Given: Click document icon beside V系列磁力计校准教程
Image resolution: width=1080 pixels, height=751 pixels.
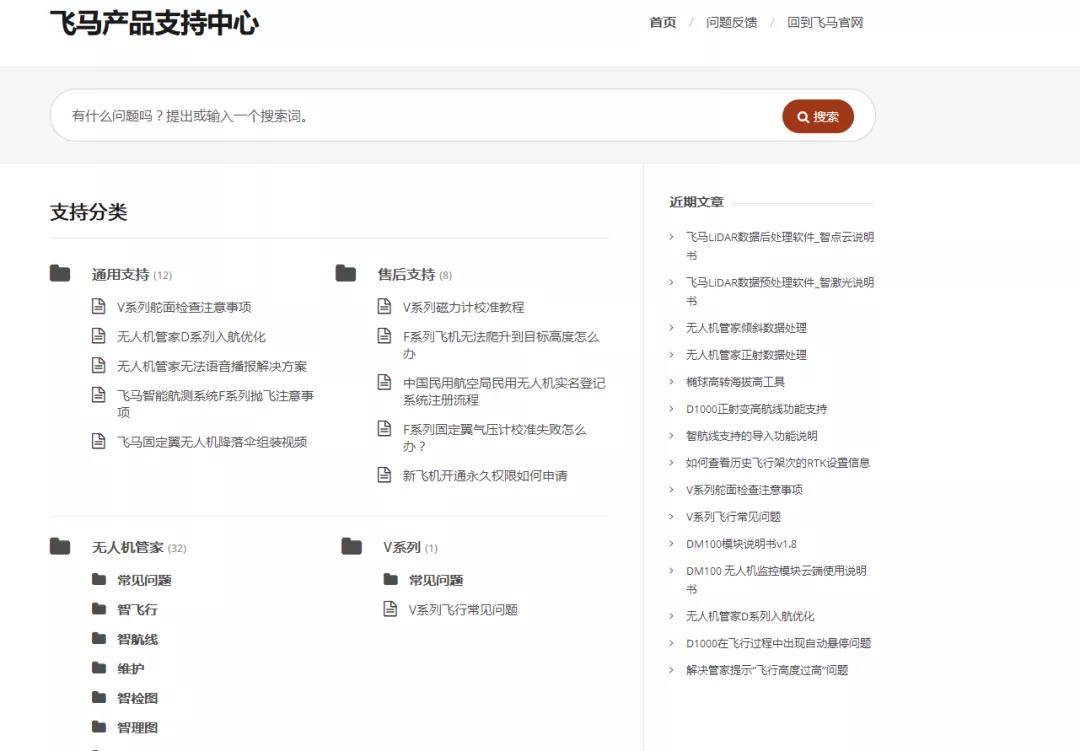Looking at the screenshot, I should [384, 306].
